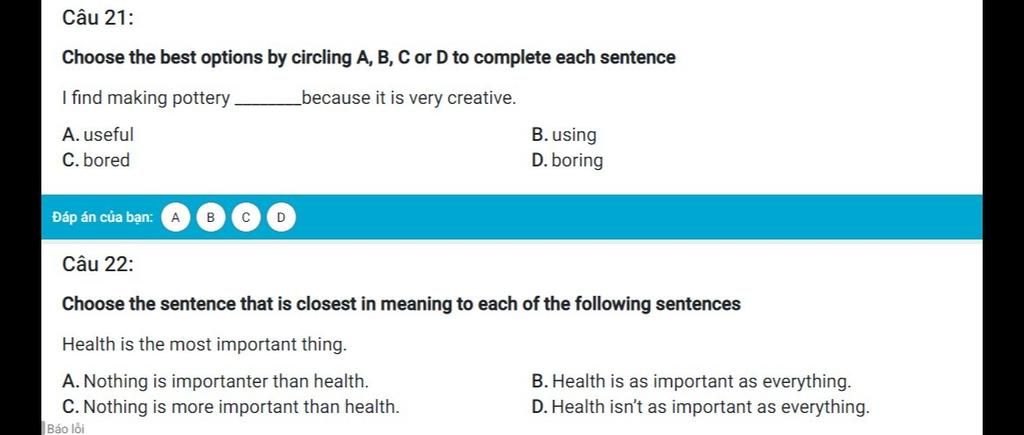
Task: Select answer bubble B for question 21
Action: coord(210,218)
